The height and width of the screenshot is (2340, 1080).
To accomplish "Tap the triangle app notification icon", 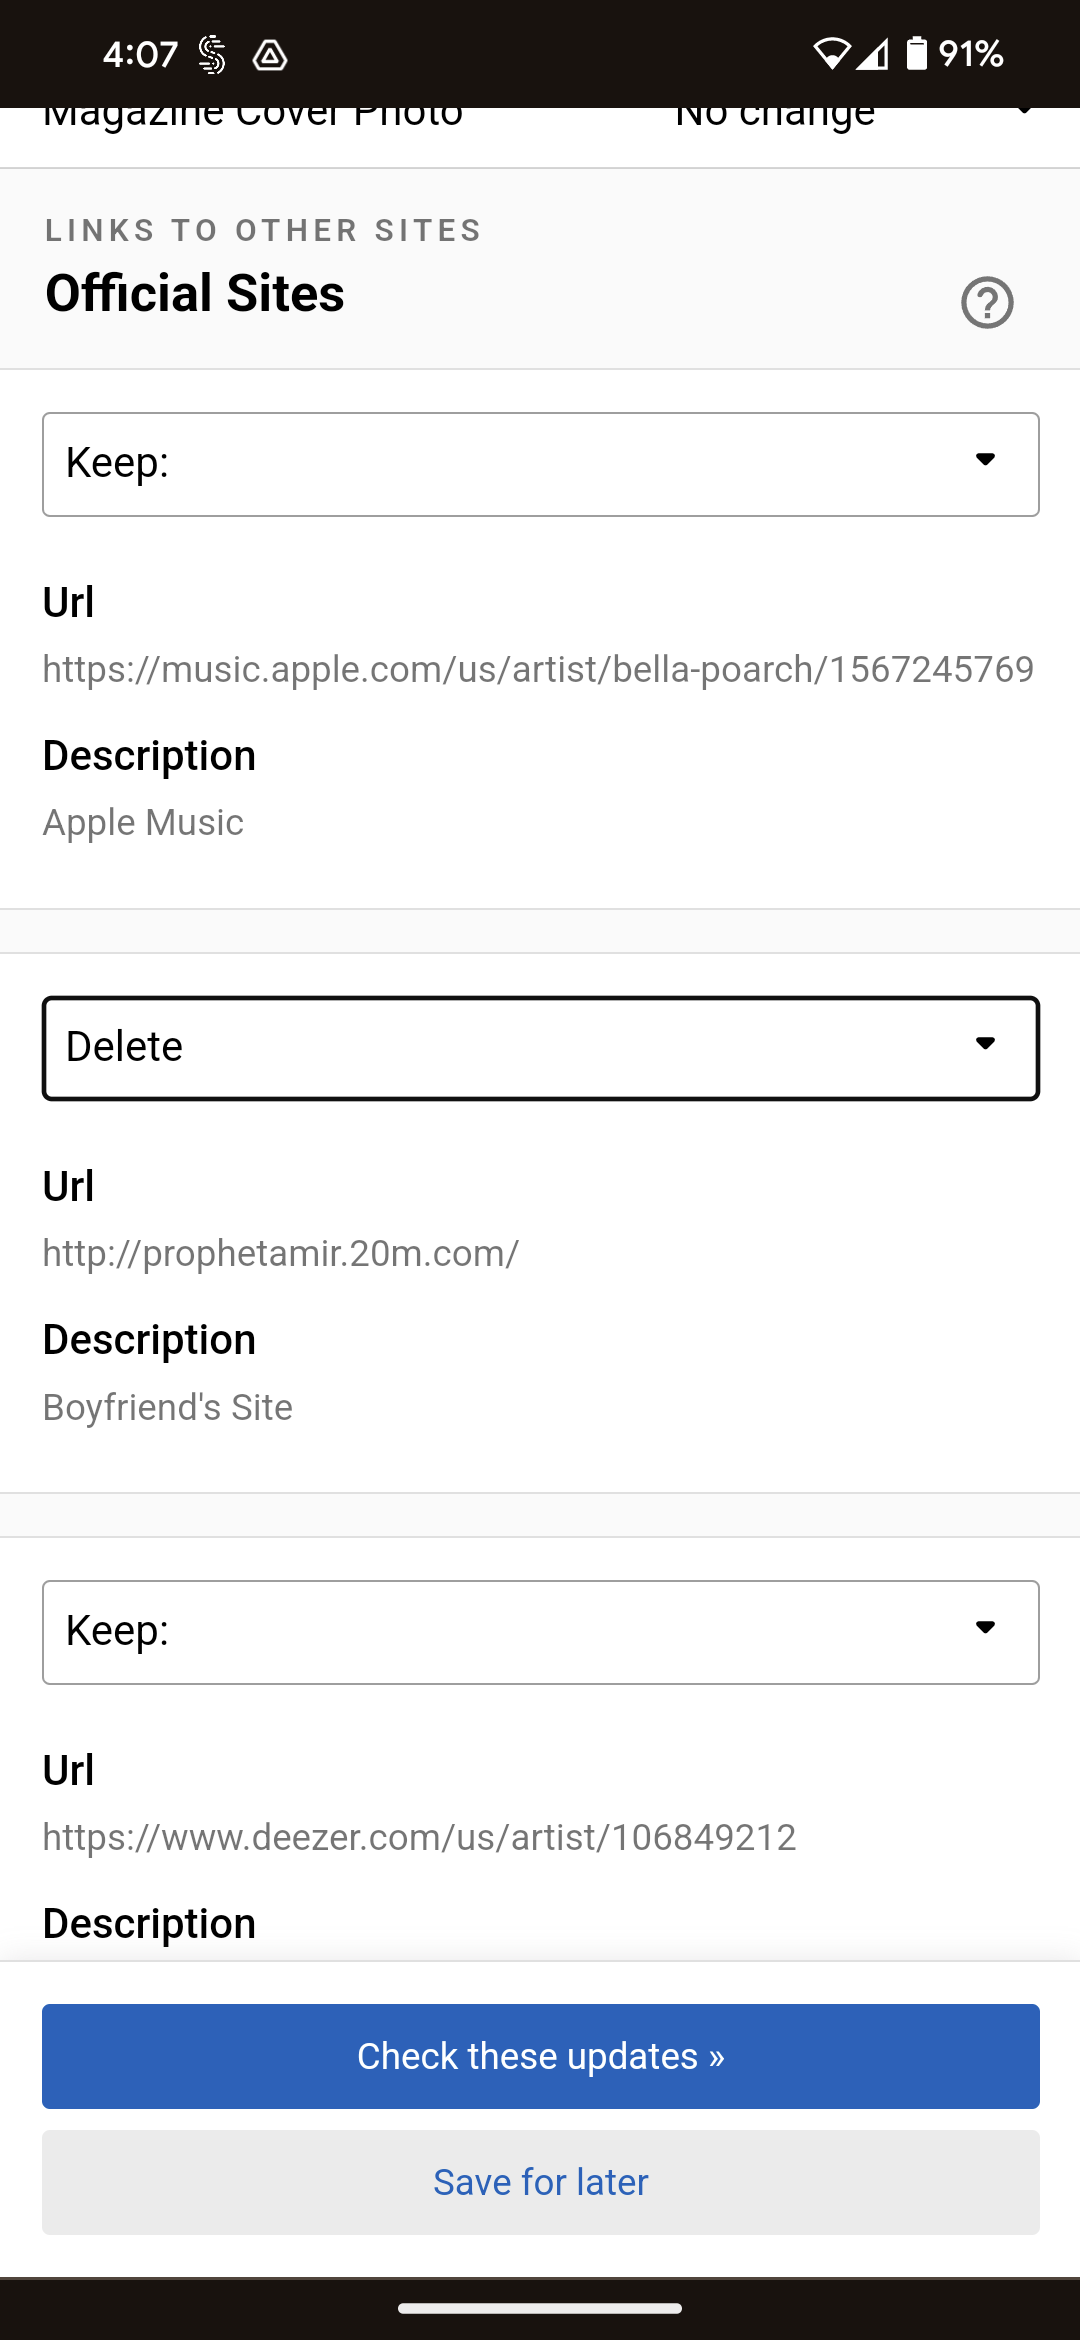I will pyautogui.click(x=270, y=55).
